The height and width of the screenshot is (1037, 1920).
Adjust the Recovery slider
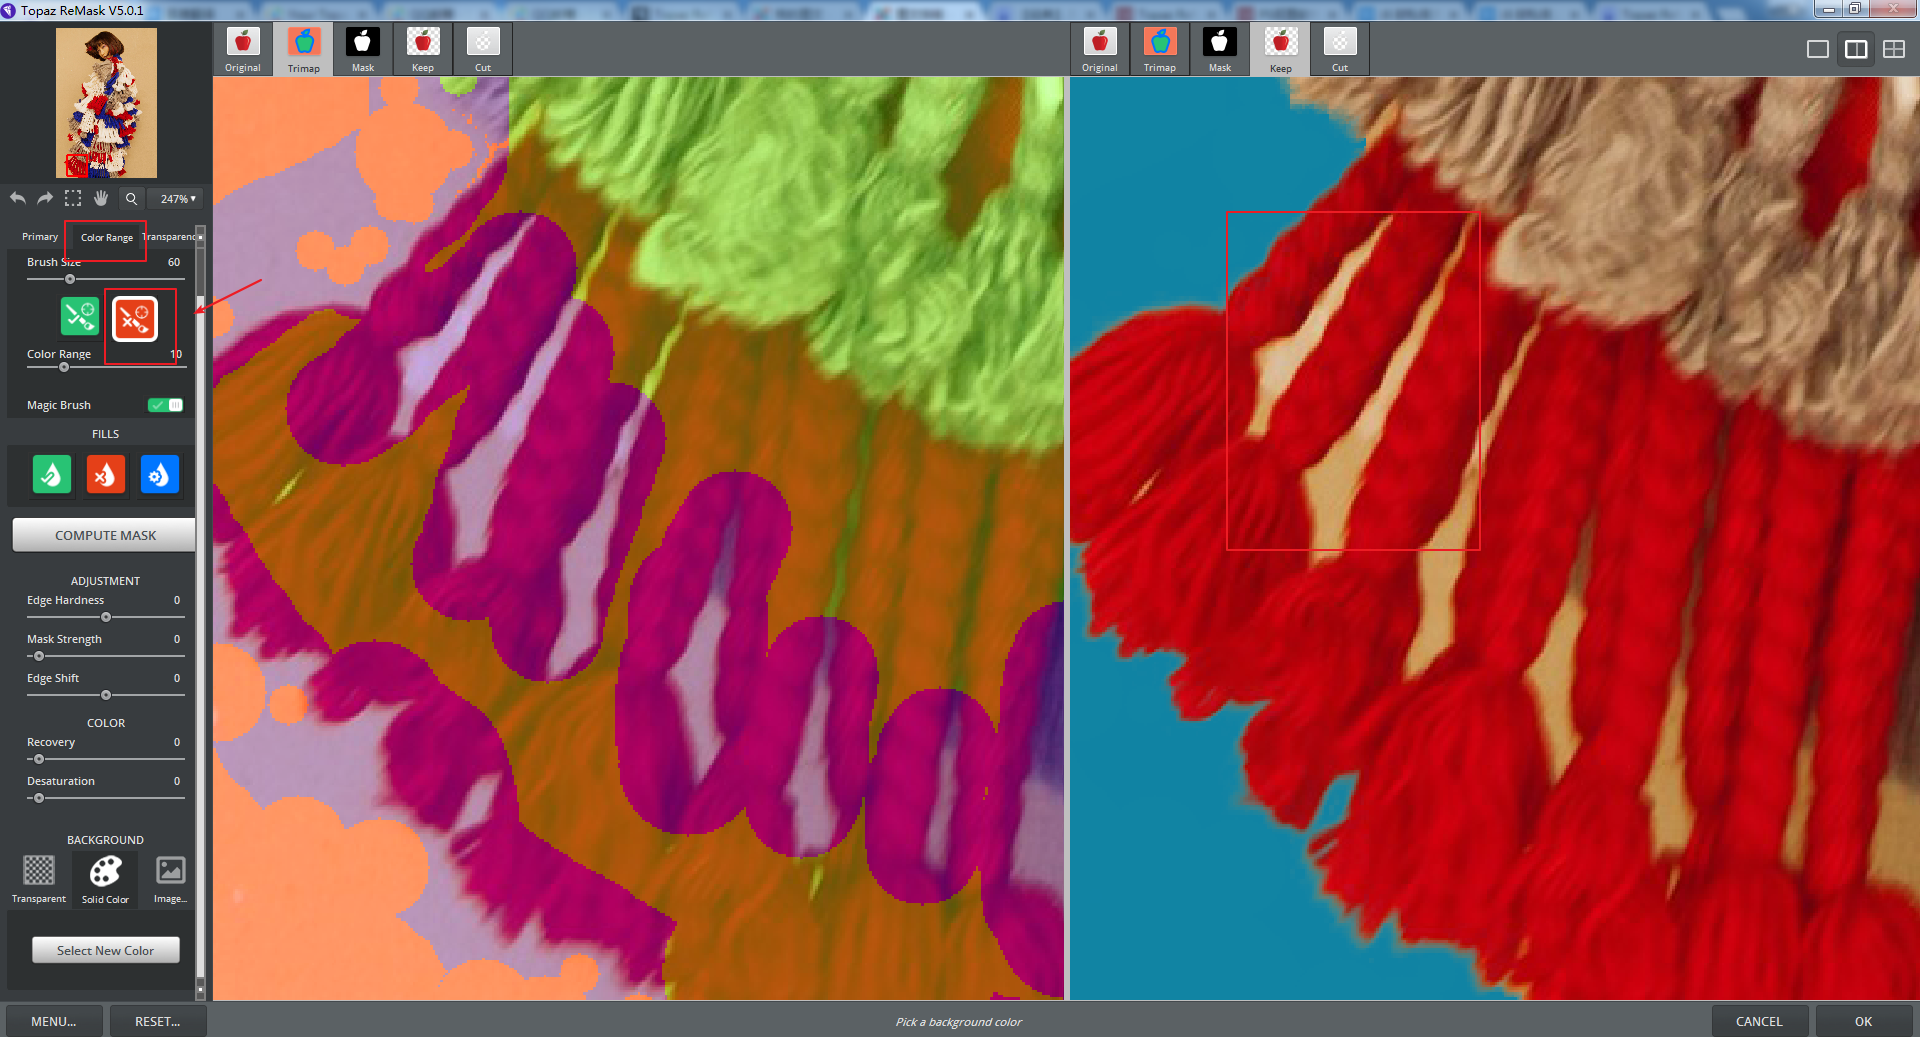click(105, 759)
